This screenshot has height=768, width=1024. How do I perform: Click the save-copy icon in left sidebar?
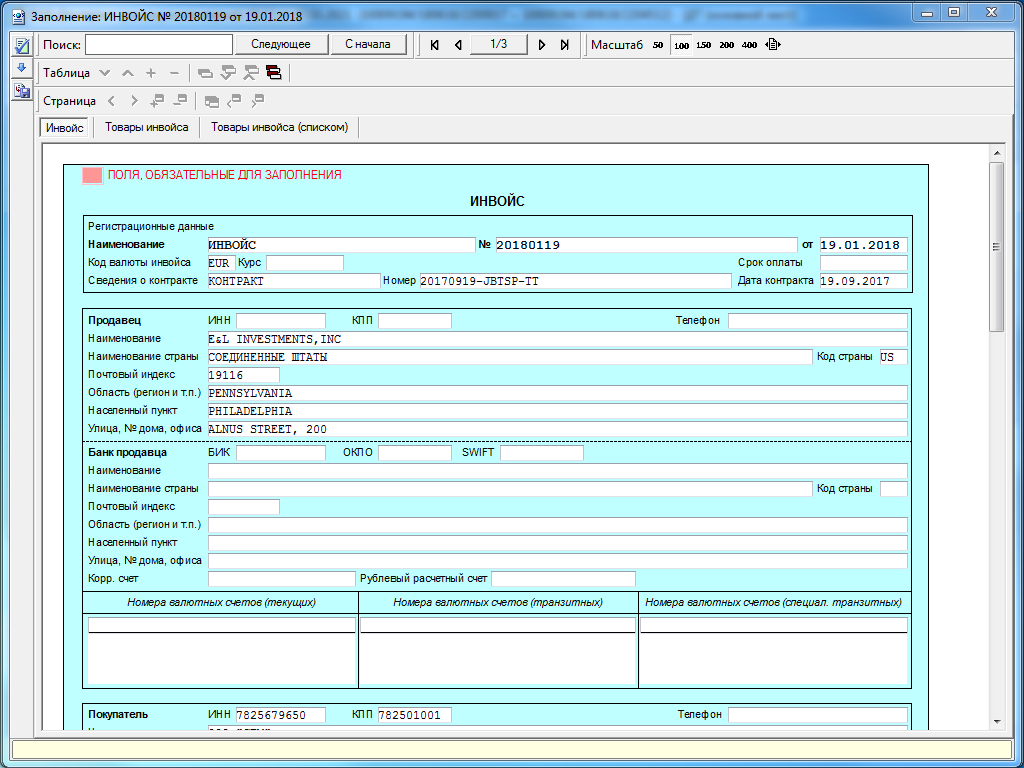click(20, 91)
